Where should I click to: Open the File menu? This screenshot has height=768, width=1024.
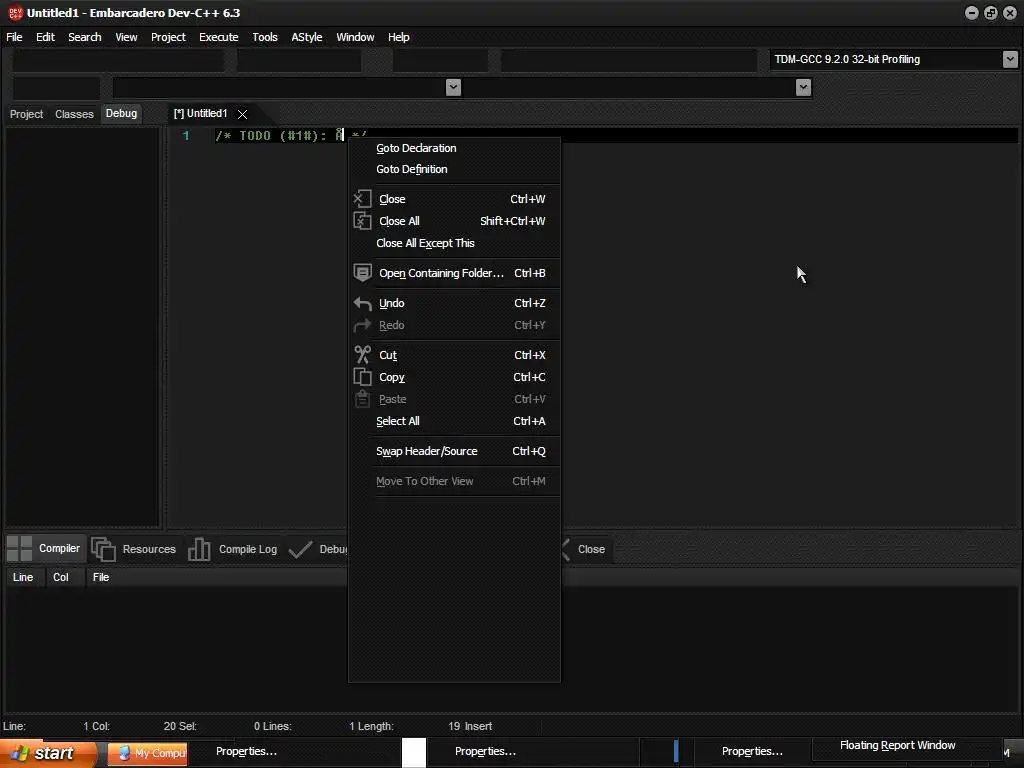click(x=14, y=37)
